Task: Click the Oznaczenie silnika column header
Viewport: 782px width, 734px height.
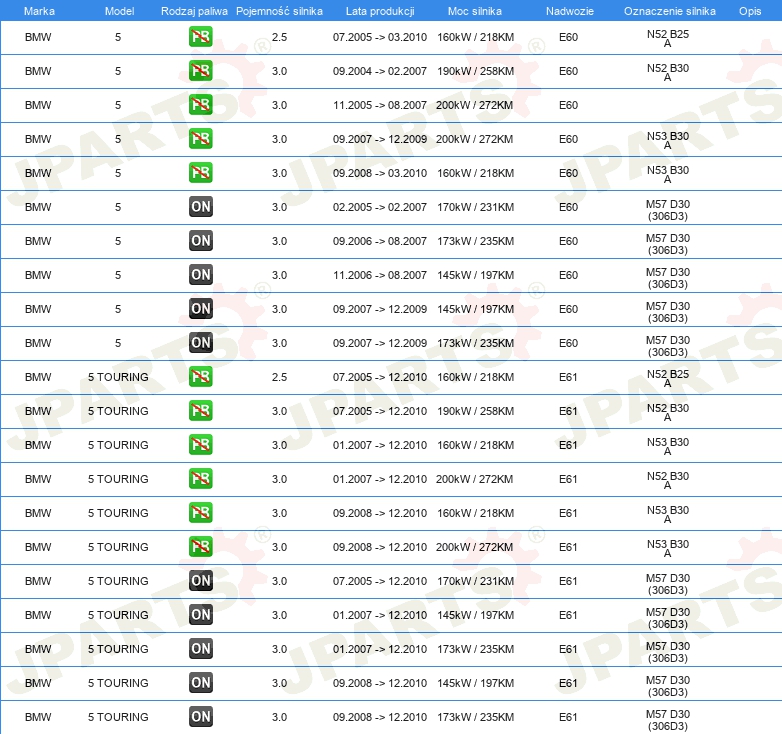Action: click(x=670, y=11)
